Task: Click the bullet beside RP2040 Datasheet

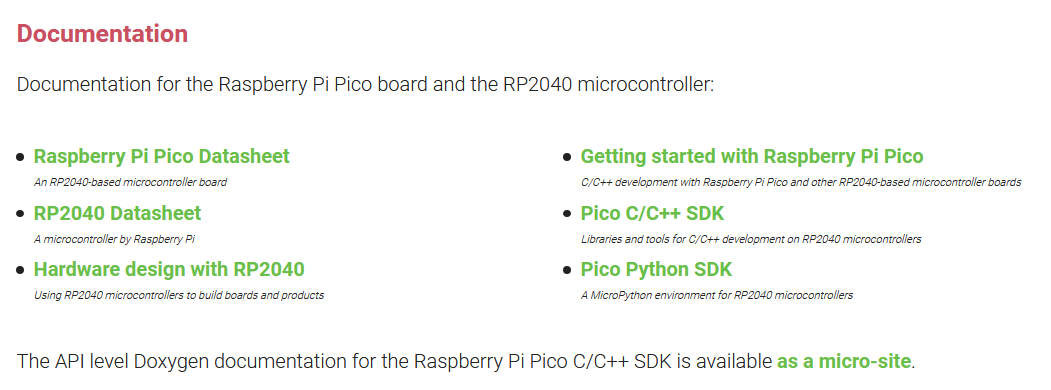Action: (21, 214)
